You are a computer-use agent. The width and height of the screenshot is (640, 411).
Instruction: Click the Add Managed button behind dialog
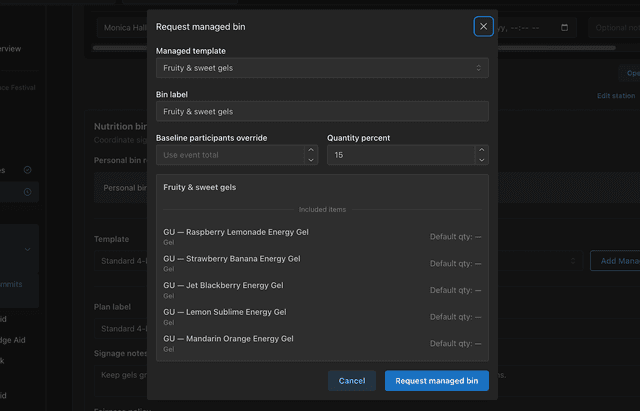click(x=613, y=260)
